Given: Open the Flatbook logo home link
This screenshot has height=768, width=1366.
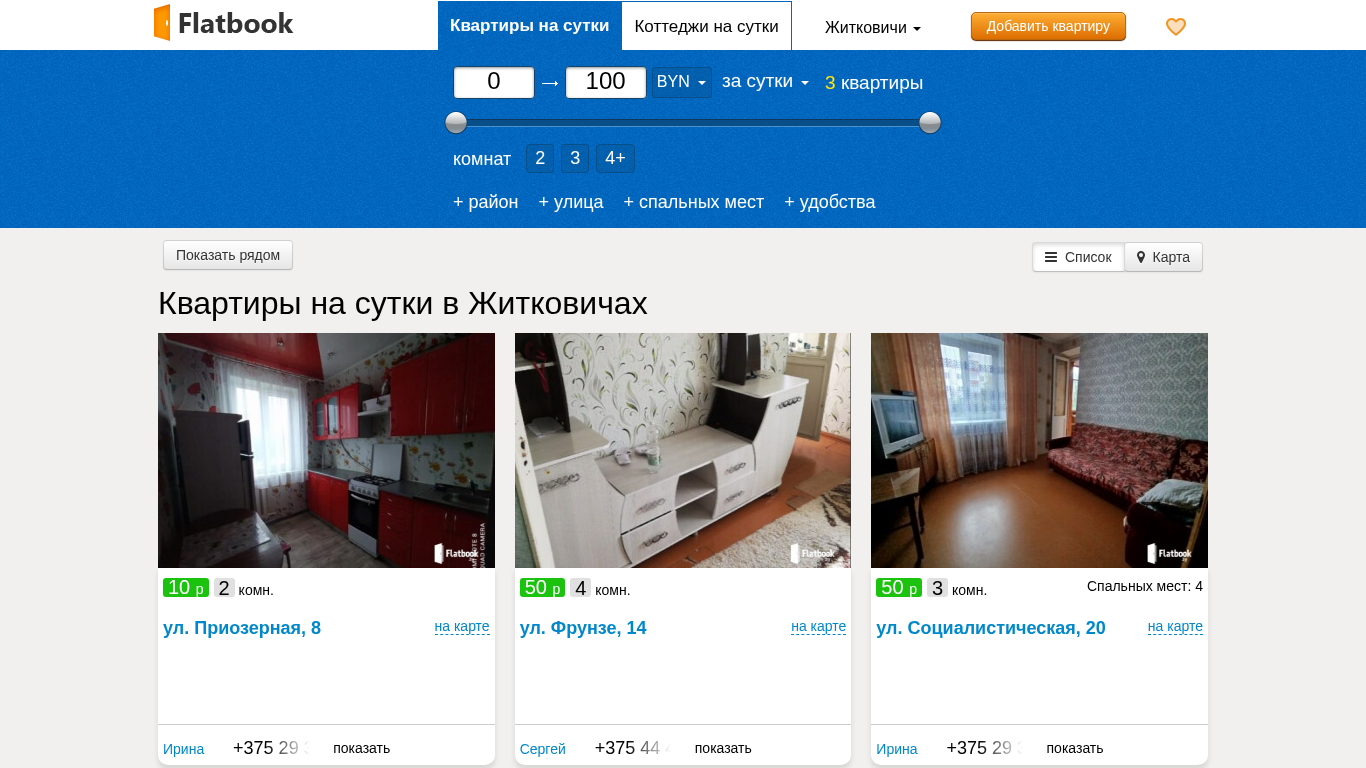Looking at the screenshot, I should pos(223,23).
